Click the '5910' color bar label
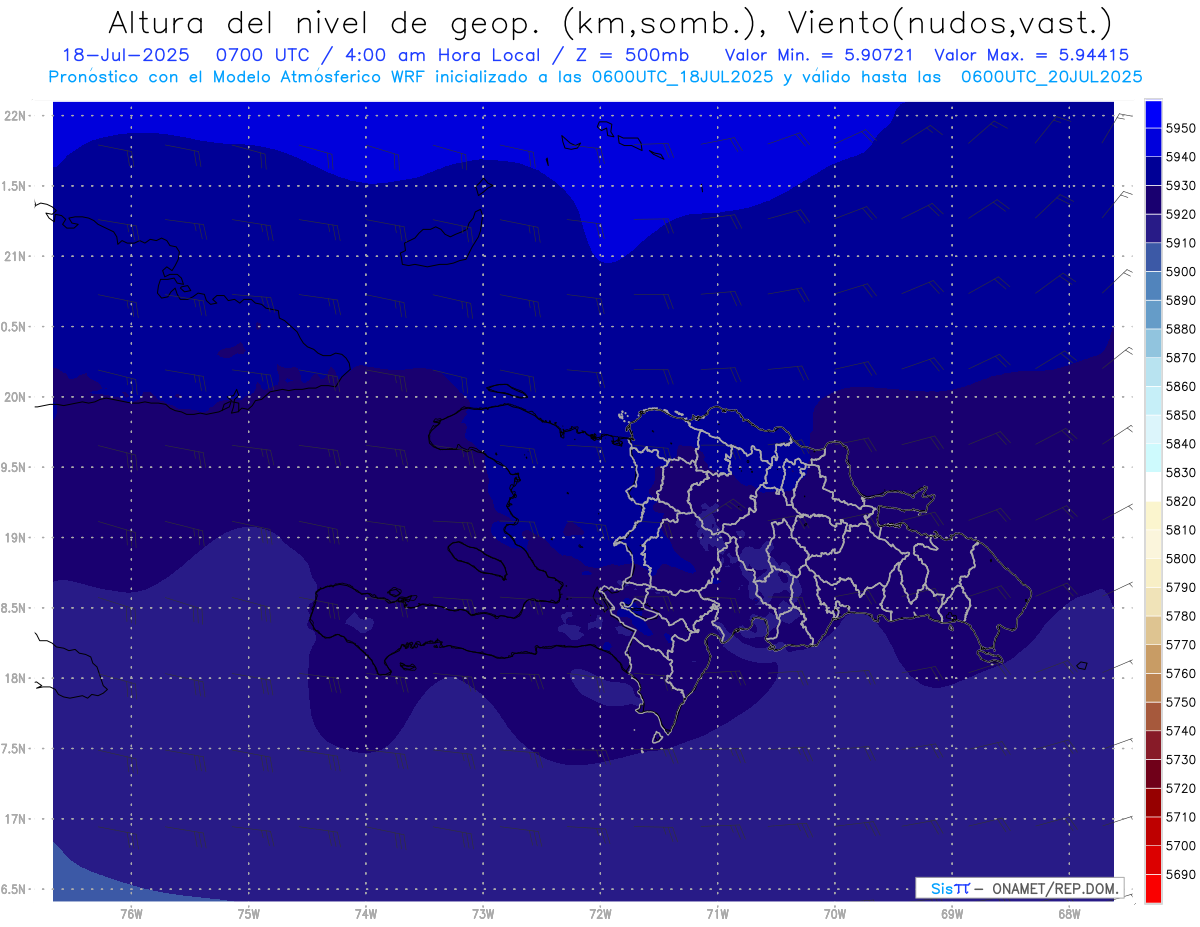 click(1180, 243)
